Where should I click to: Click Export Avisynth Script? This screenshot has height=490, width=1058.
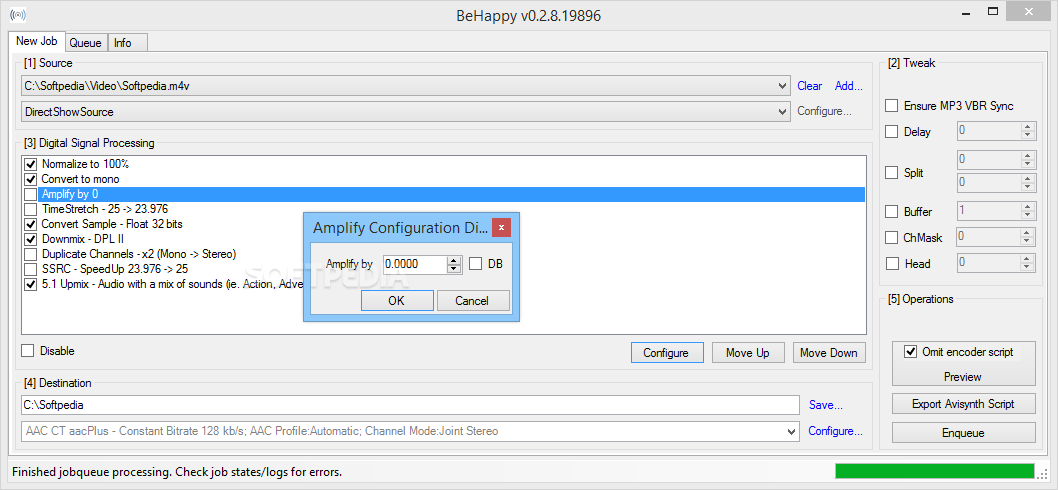point(963,404)
